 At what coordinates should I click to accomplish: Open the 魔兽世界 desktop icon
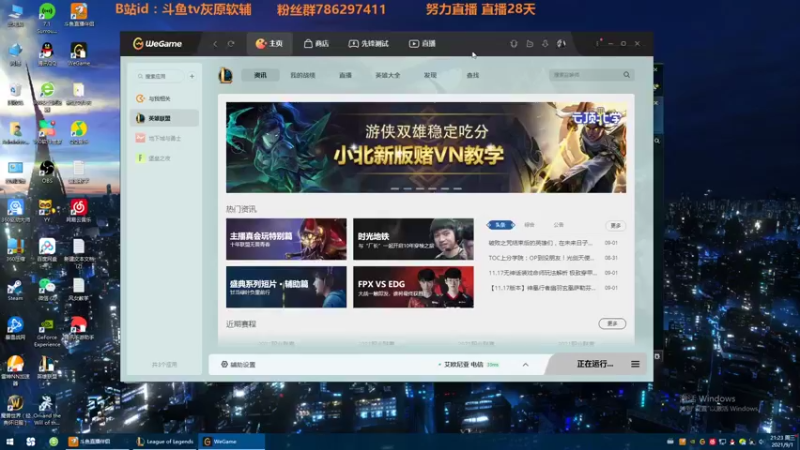(x=15, y=411)
